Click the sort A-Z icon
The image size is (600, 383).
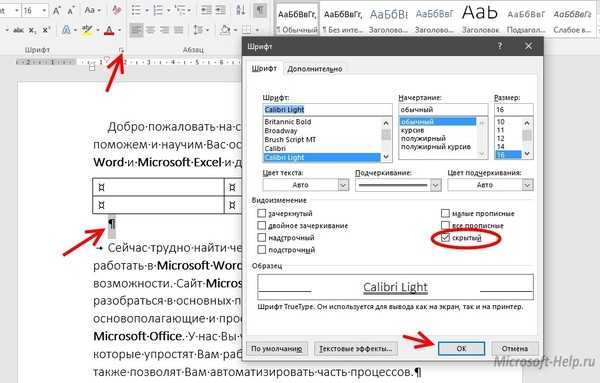241,10
